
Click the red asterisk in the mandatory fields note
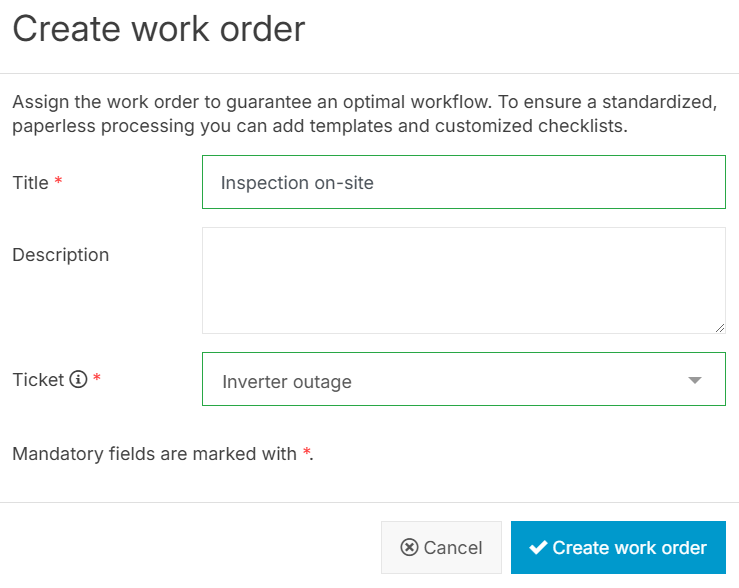pyautogui.click(x=306, y=454)
